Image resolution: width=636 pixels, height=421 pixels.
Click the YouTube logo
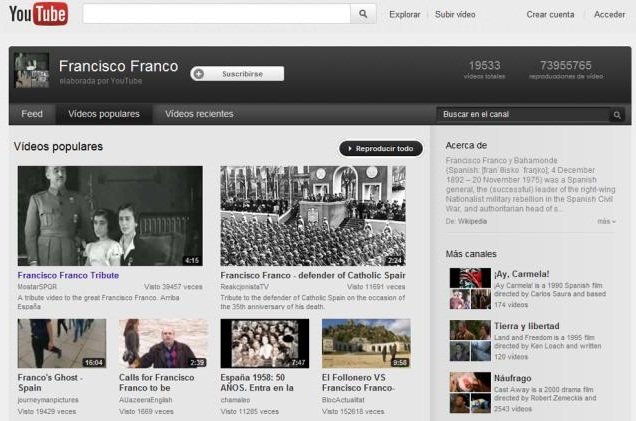point(38,14)
